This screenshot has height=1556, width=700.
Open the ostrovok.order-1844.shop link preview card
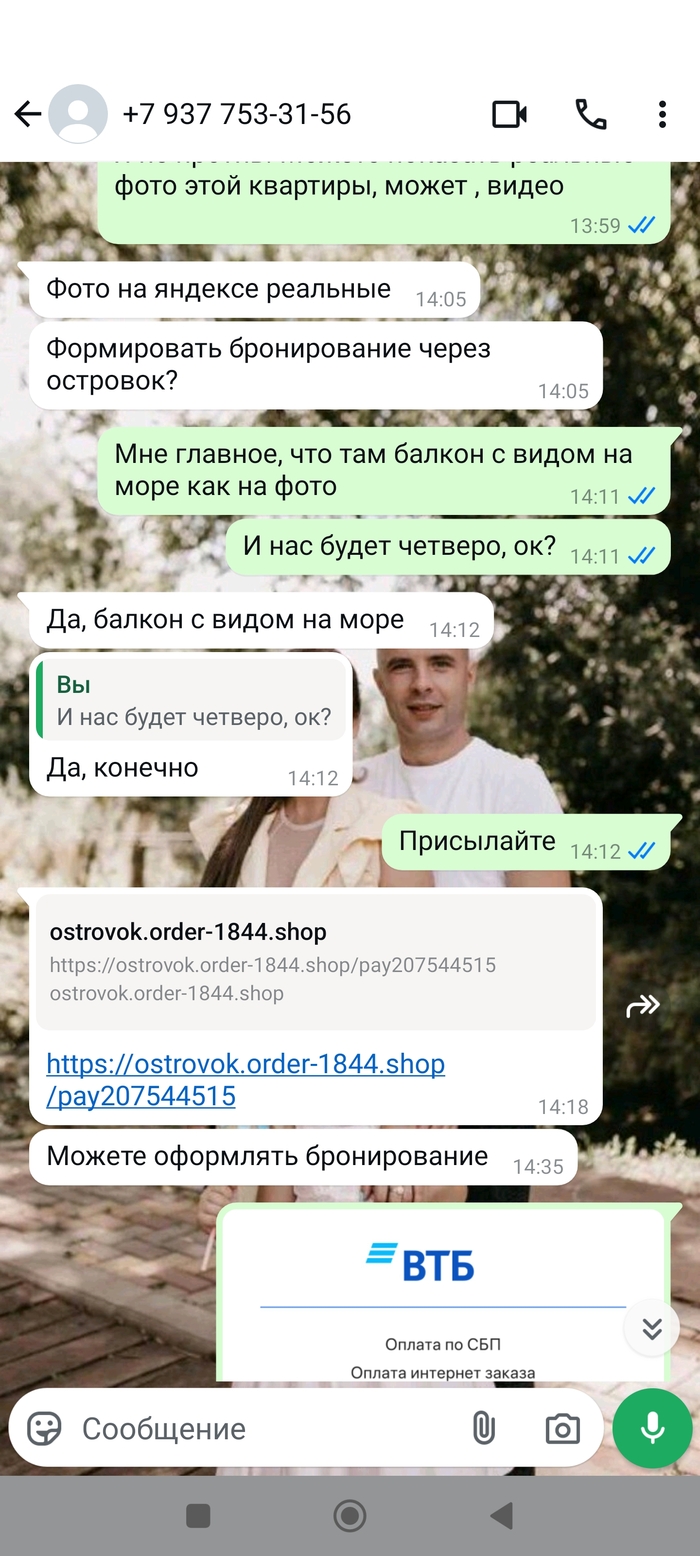tap(316, 962)
